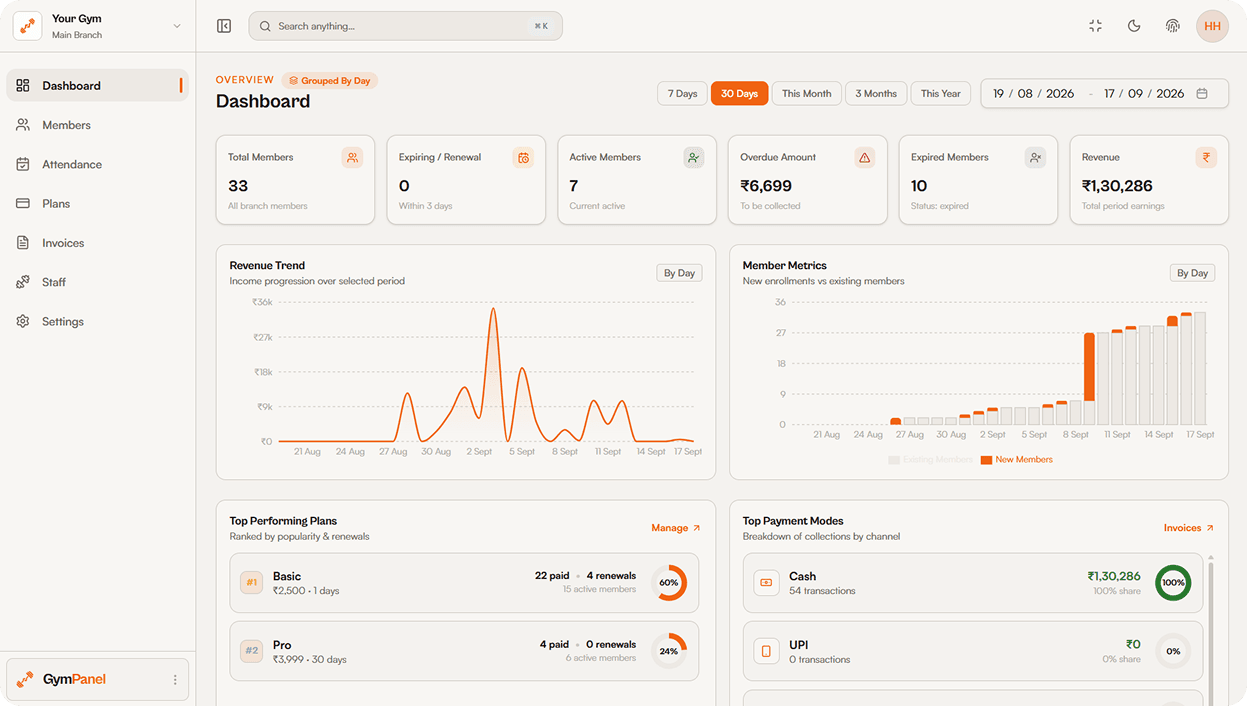Select This Year range
1247x706 pixels.
[940, 94]
